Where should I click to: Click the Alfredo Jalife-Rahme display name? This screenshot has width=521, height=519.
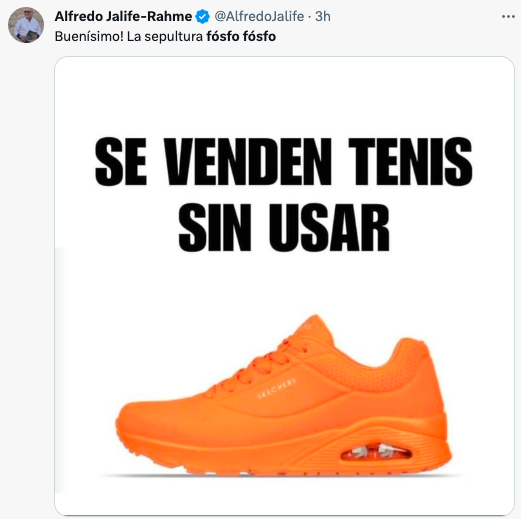(x=123, y=16)
